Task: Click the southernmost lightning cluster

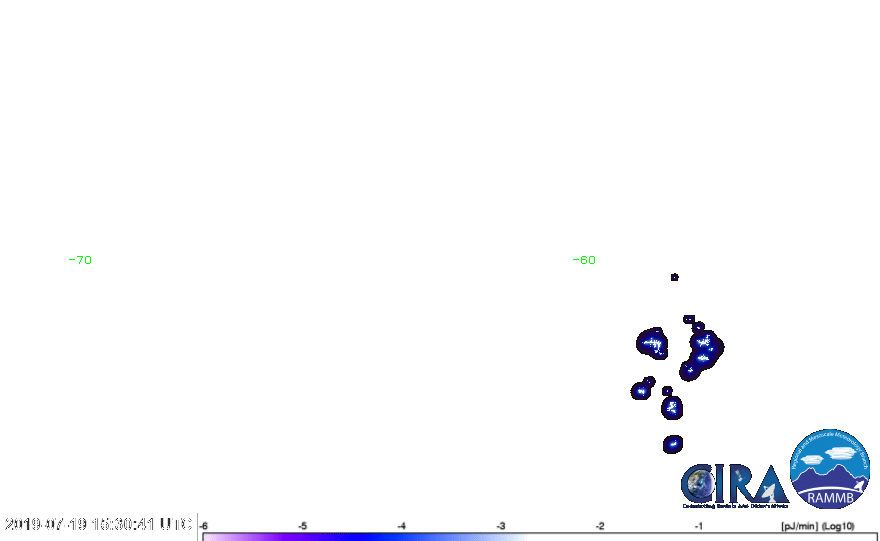Action: coord(673,444)
